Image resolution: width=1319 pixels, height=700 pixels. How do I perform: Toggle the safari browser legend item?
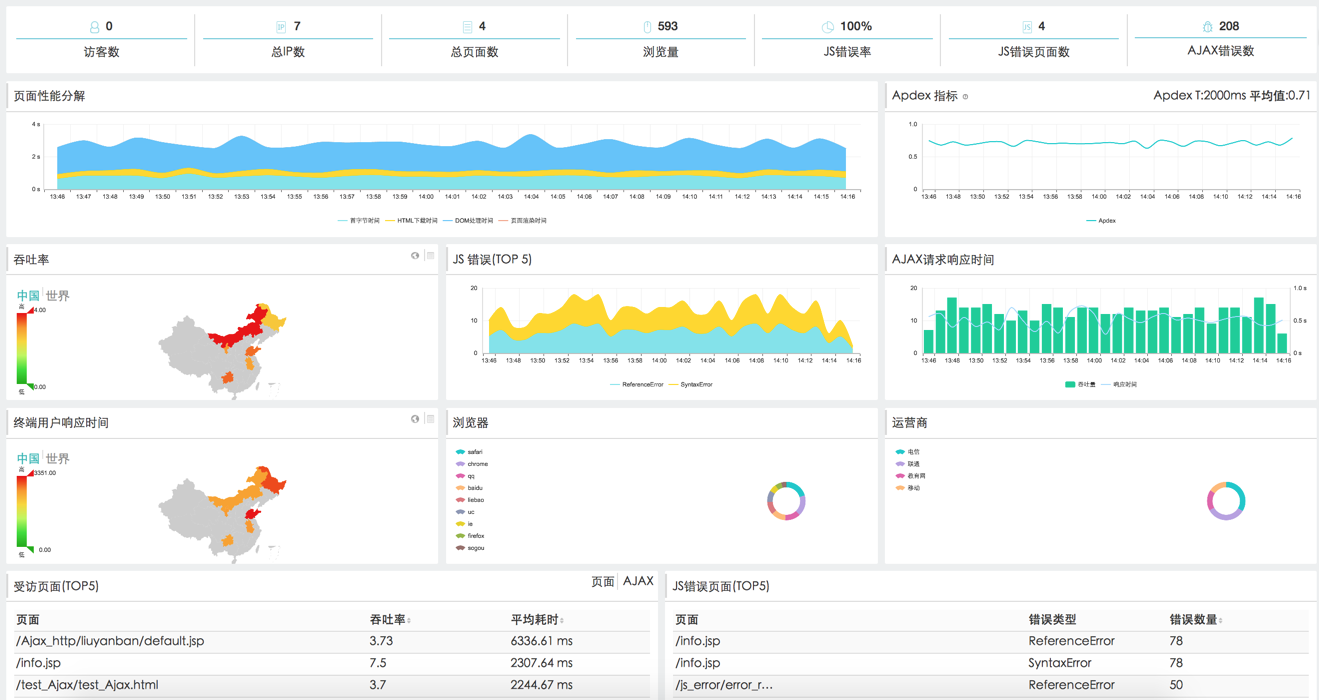click(x=470, y=452)
